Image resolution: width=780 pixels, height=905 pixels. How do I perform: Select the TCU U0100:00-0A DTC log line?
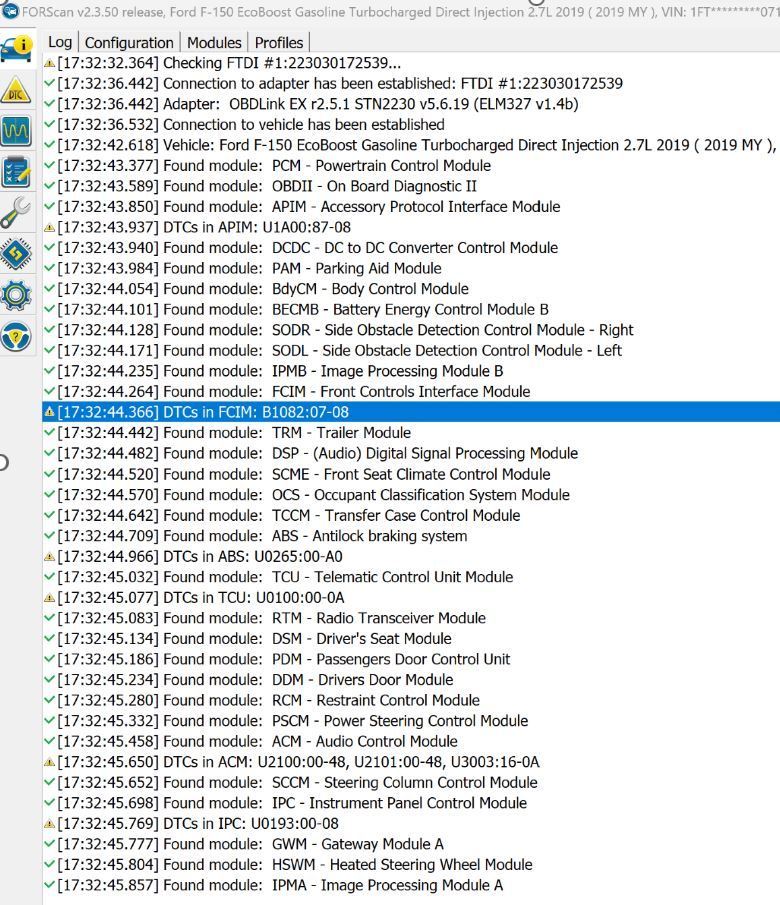click(x=200, y=597)
